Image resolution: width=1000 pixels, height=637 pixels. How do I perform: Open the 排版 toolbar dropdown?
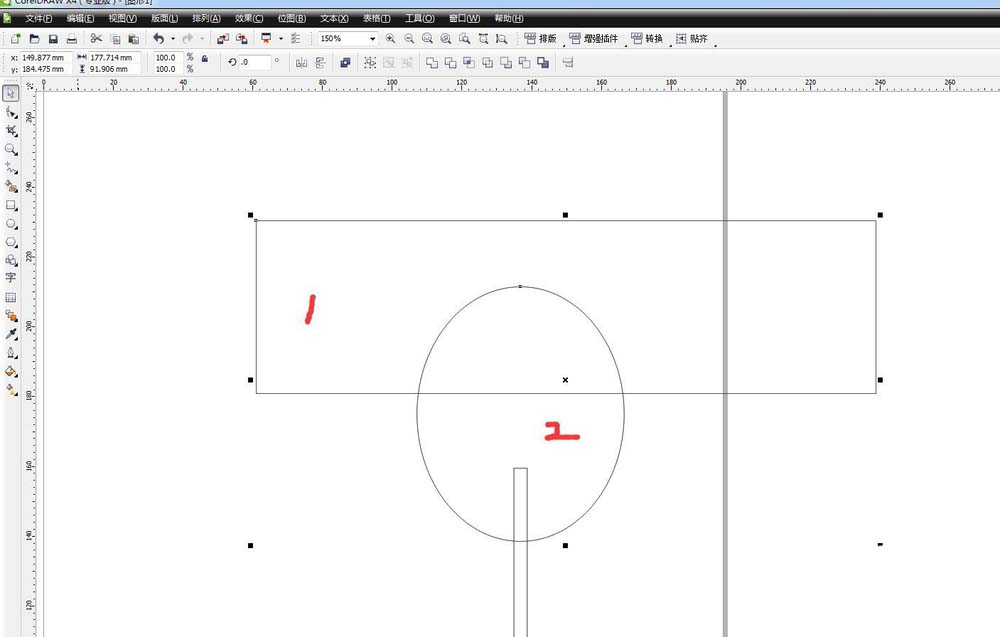coord(540,39)
